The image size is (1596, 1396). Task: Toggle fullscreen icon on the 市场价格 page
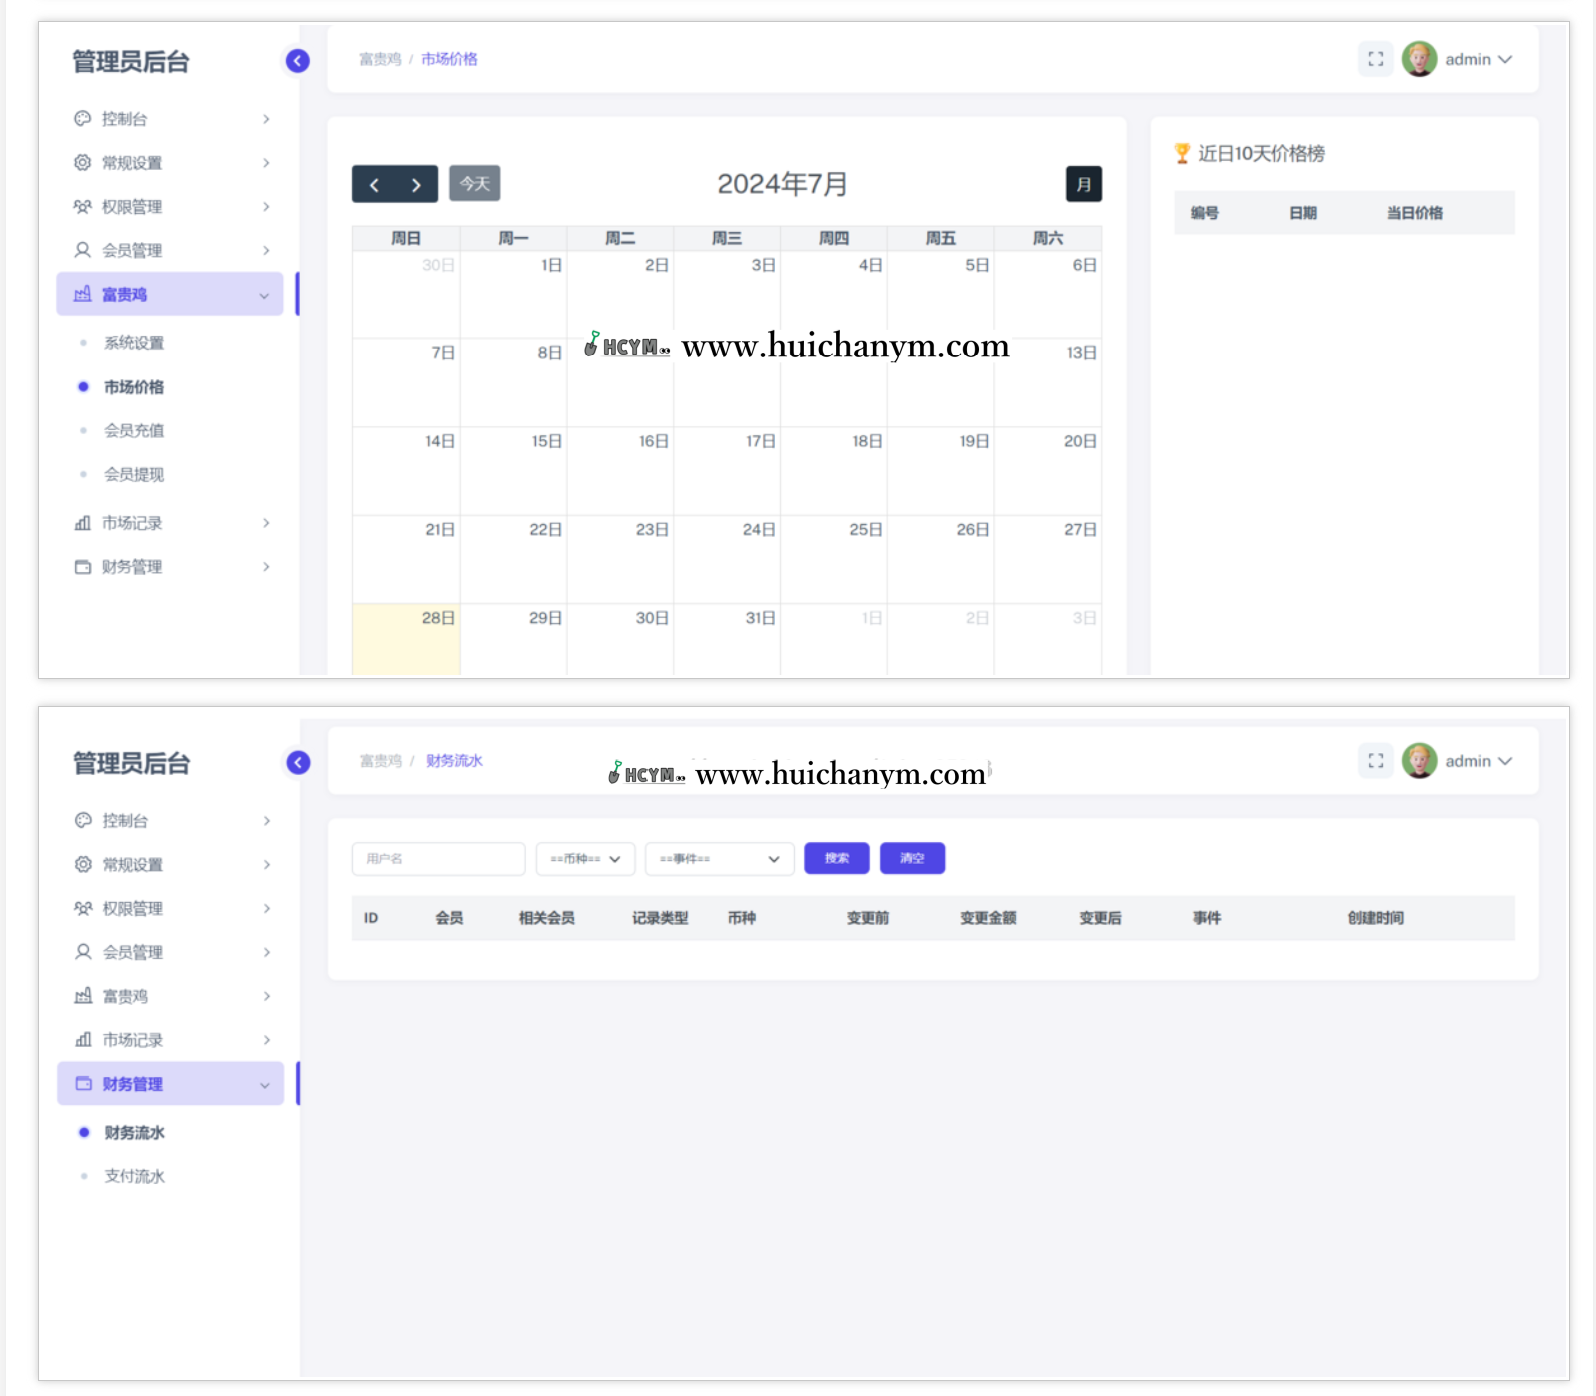click(x=1375, y=59)
